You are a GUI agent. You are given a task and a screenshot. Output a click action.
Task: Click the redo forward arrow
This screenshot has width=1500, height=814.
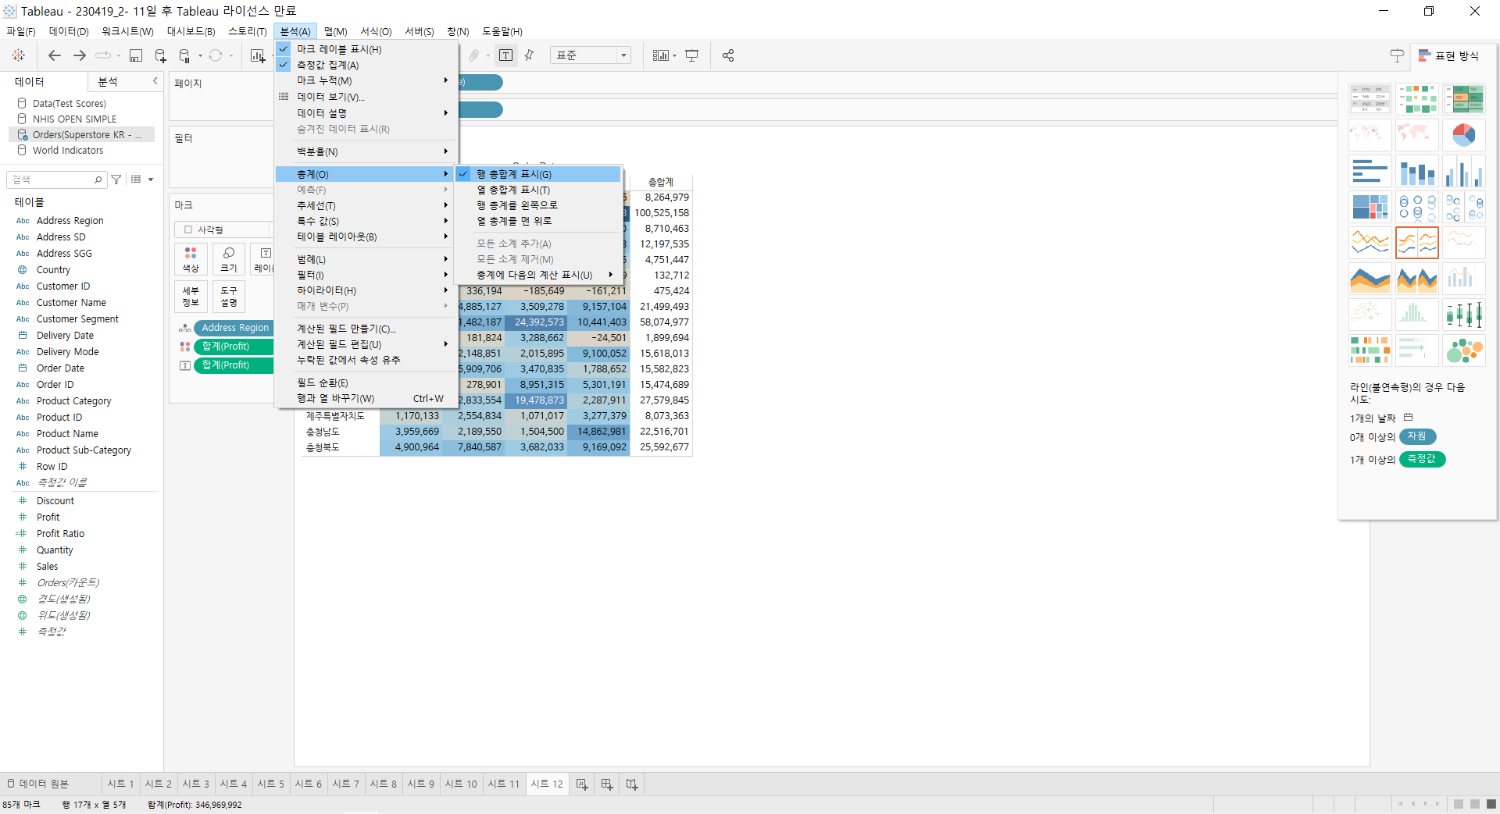click(x=79, y=56)
